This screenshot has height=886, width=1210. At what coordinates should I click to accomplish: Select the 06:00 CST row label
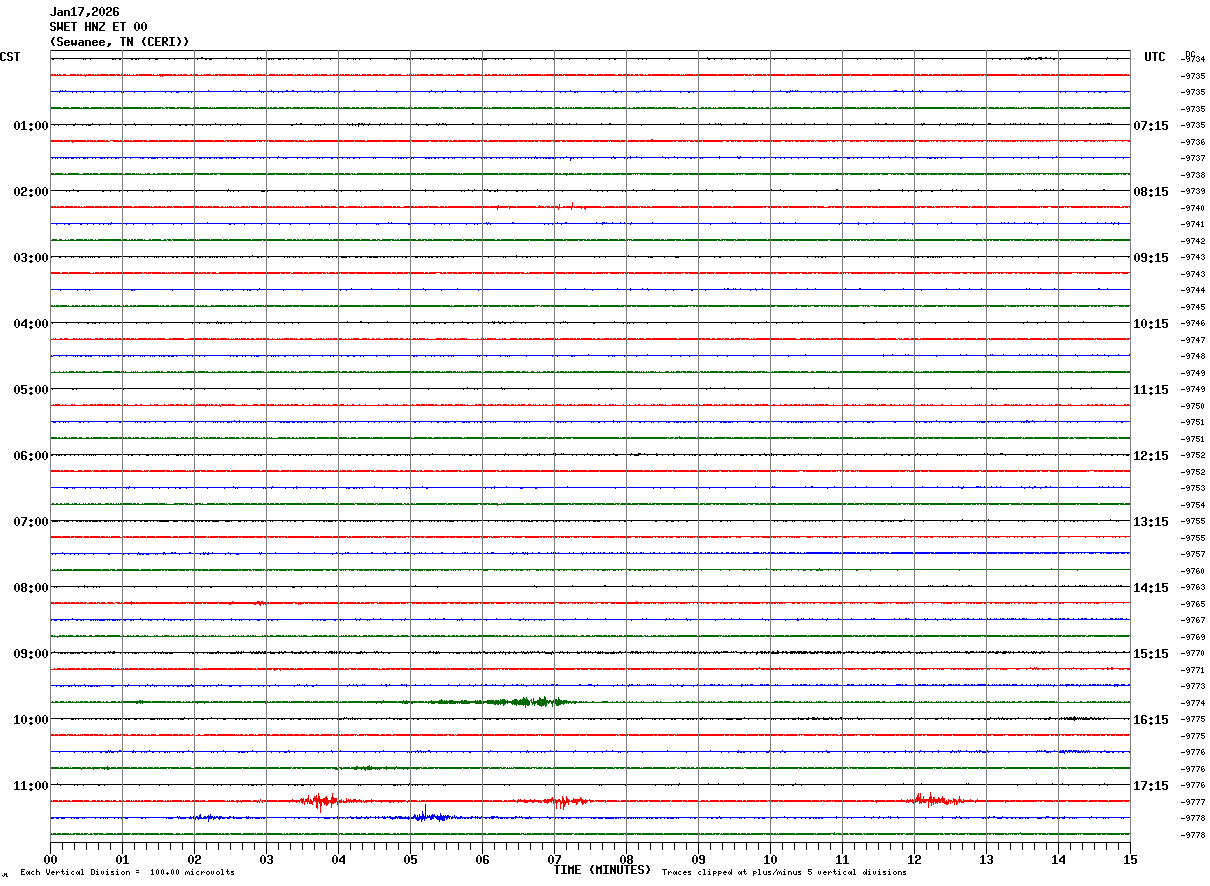point(30,456)
